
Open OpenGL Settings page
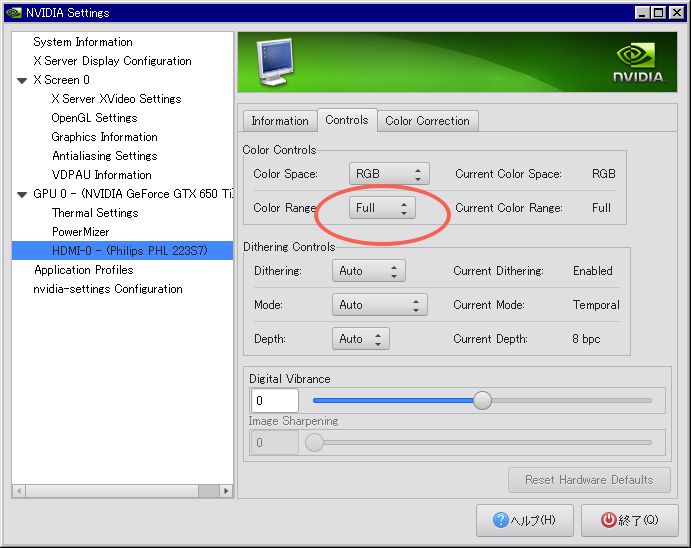coord(94,118)
